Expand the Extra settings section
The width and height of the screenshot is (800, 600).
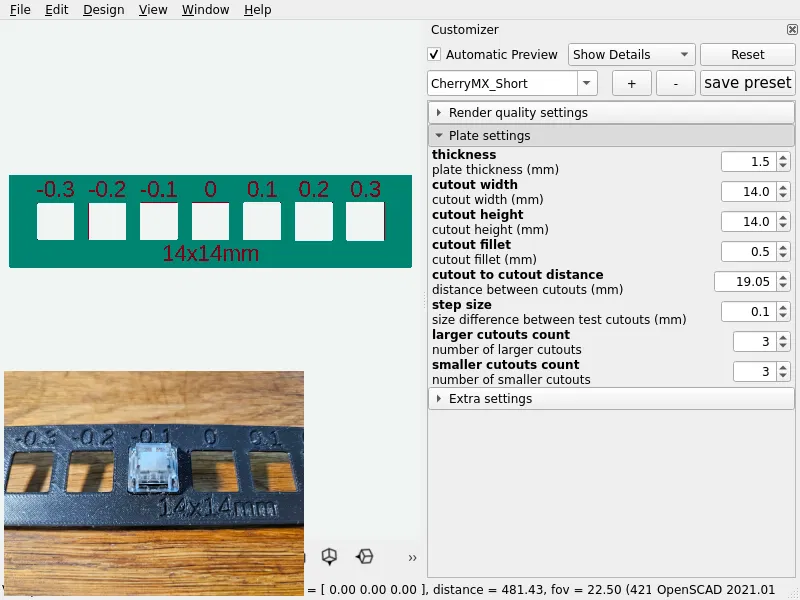pos(490,397)
